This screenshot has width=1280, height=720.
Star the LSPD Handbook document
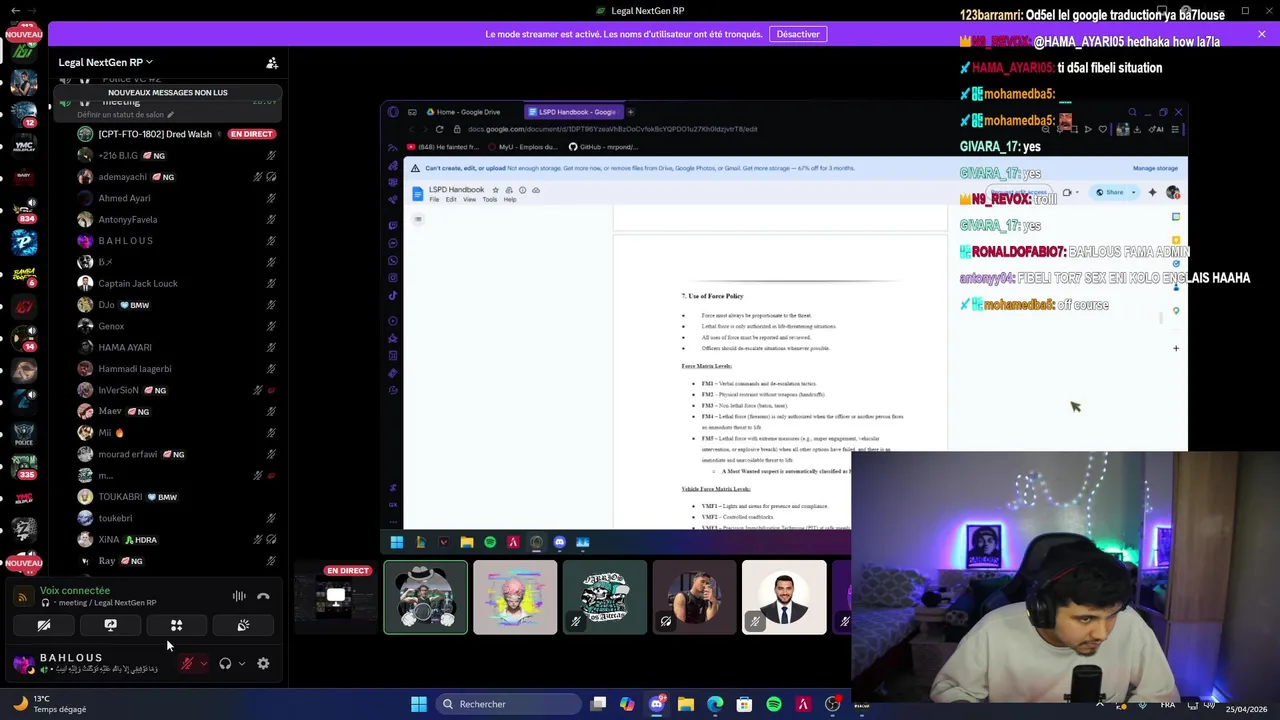pyautogui.click(x=495, y=190)
